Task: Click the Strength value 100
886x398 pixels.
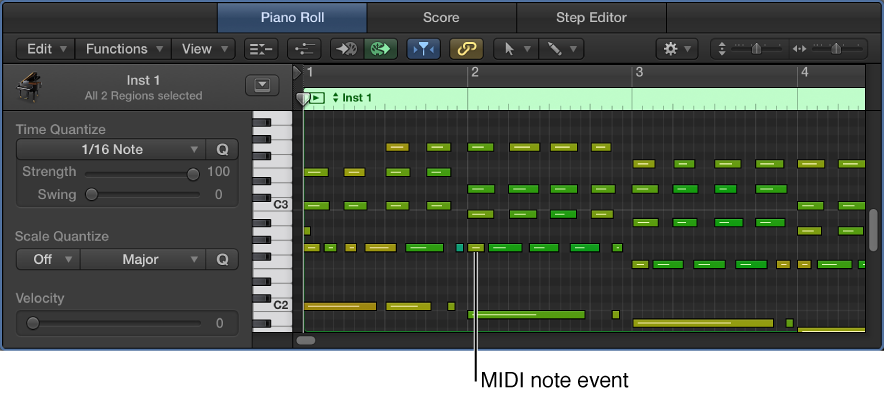Action: (219, 172)
